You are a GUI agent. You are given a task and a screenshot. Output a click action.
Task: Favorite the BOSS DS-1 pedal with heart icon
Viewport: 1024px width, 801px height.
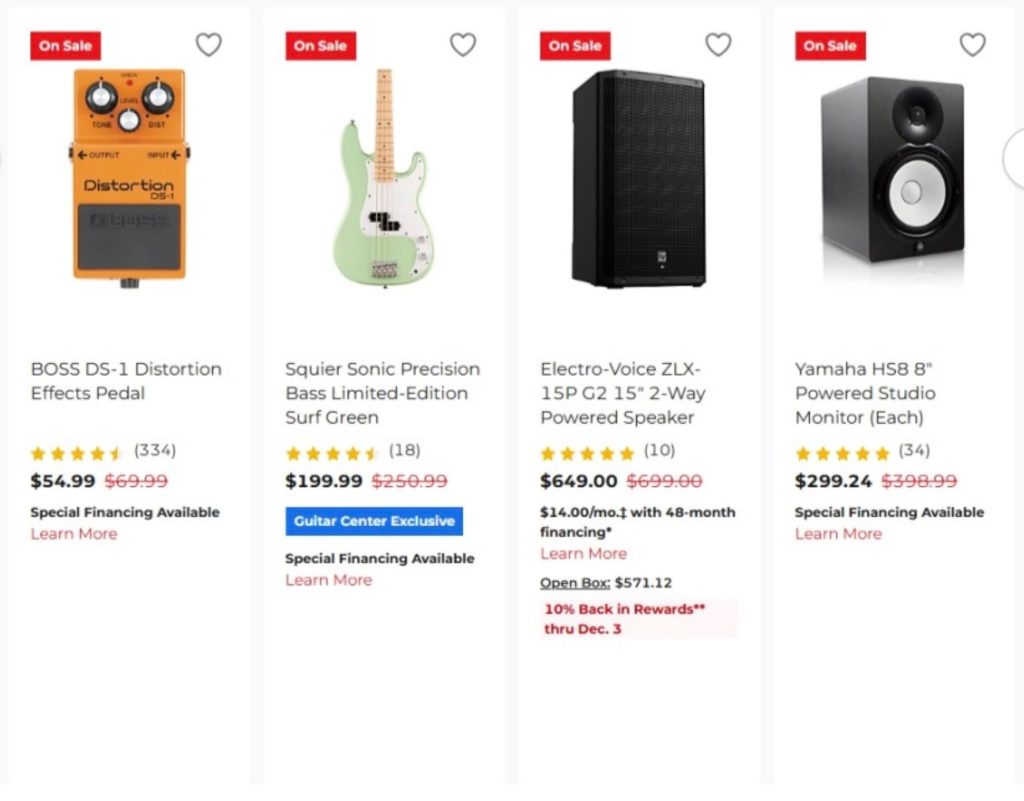pyautogui.click(x=208, y=45)
